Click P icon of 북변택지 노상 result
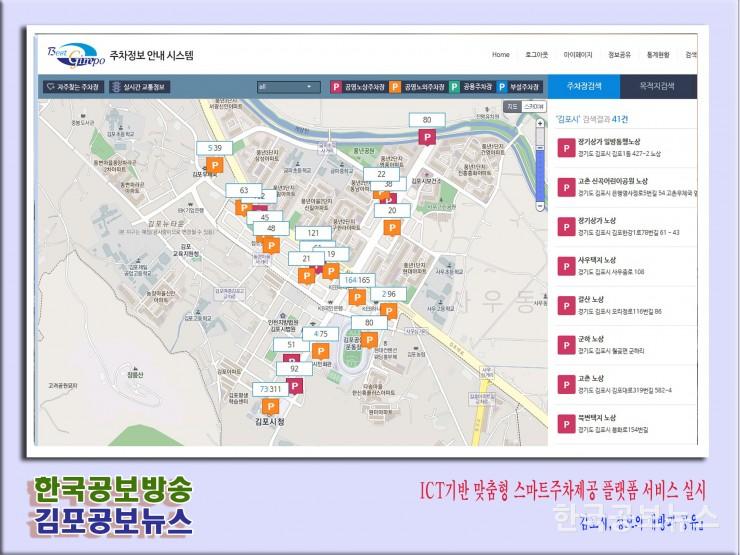This screenshot has height=555, width=740. pyautogui.click(x=566, y=424)
